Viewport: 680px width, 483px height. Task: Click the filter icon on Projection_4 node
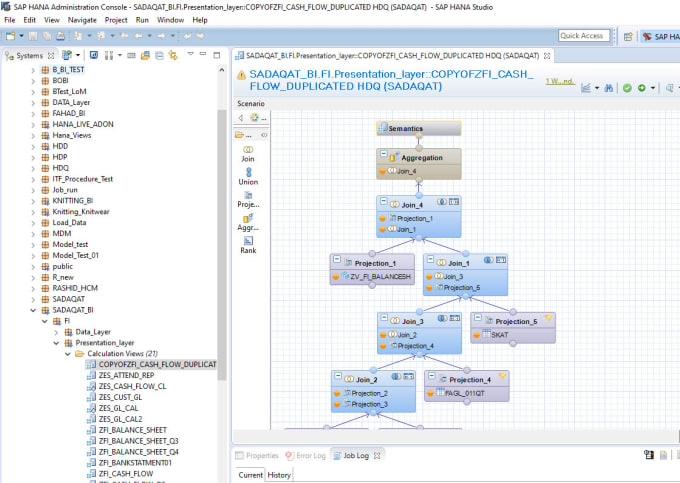(502, 376)
